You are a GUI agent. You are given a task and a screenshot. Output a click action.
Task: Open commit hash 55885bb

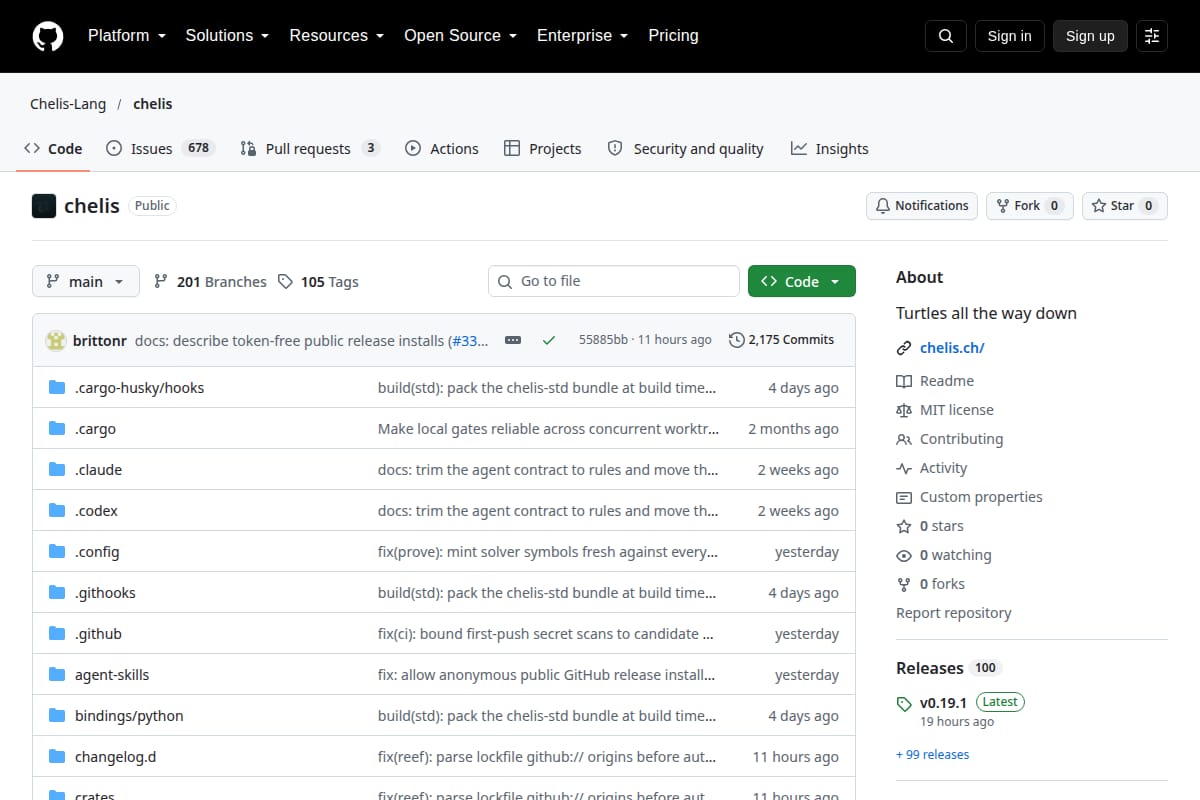[x=603, y=340]
